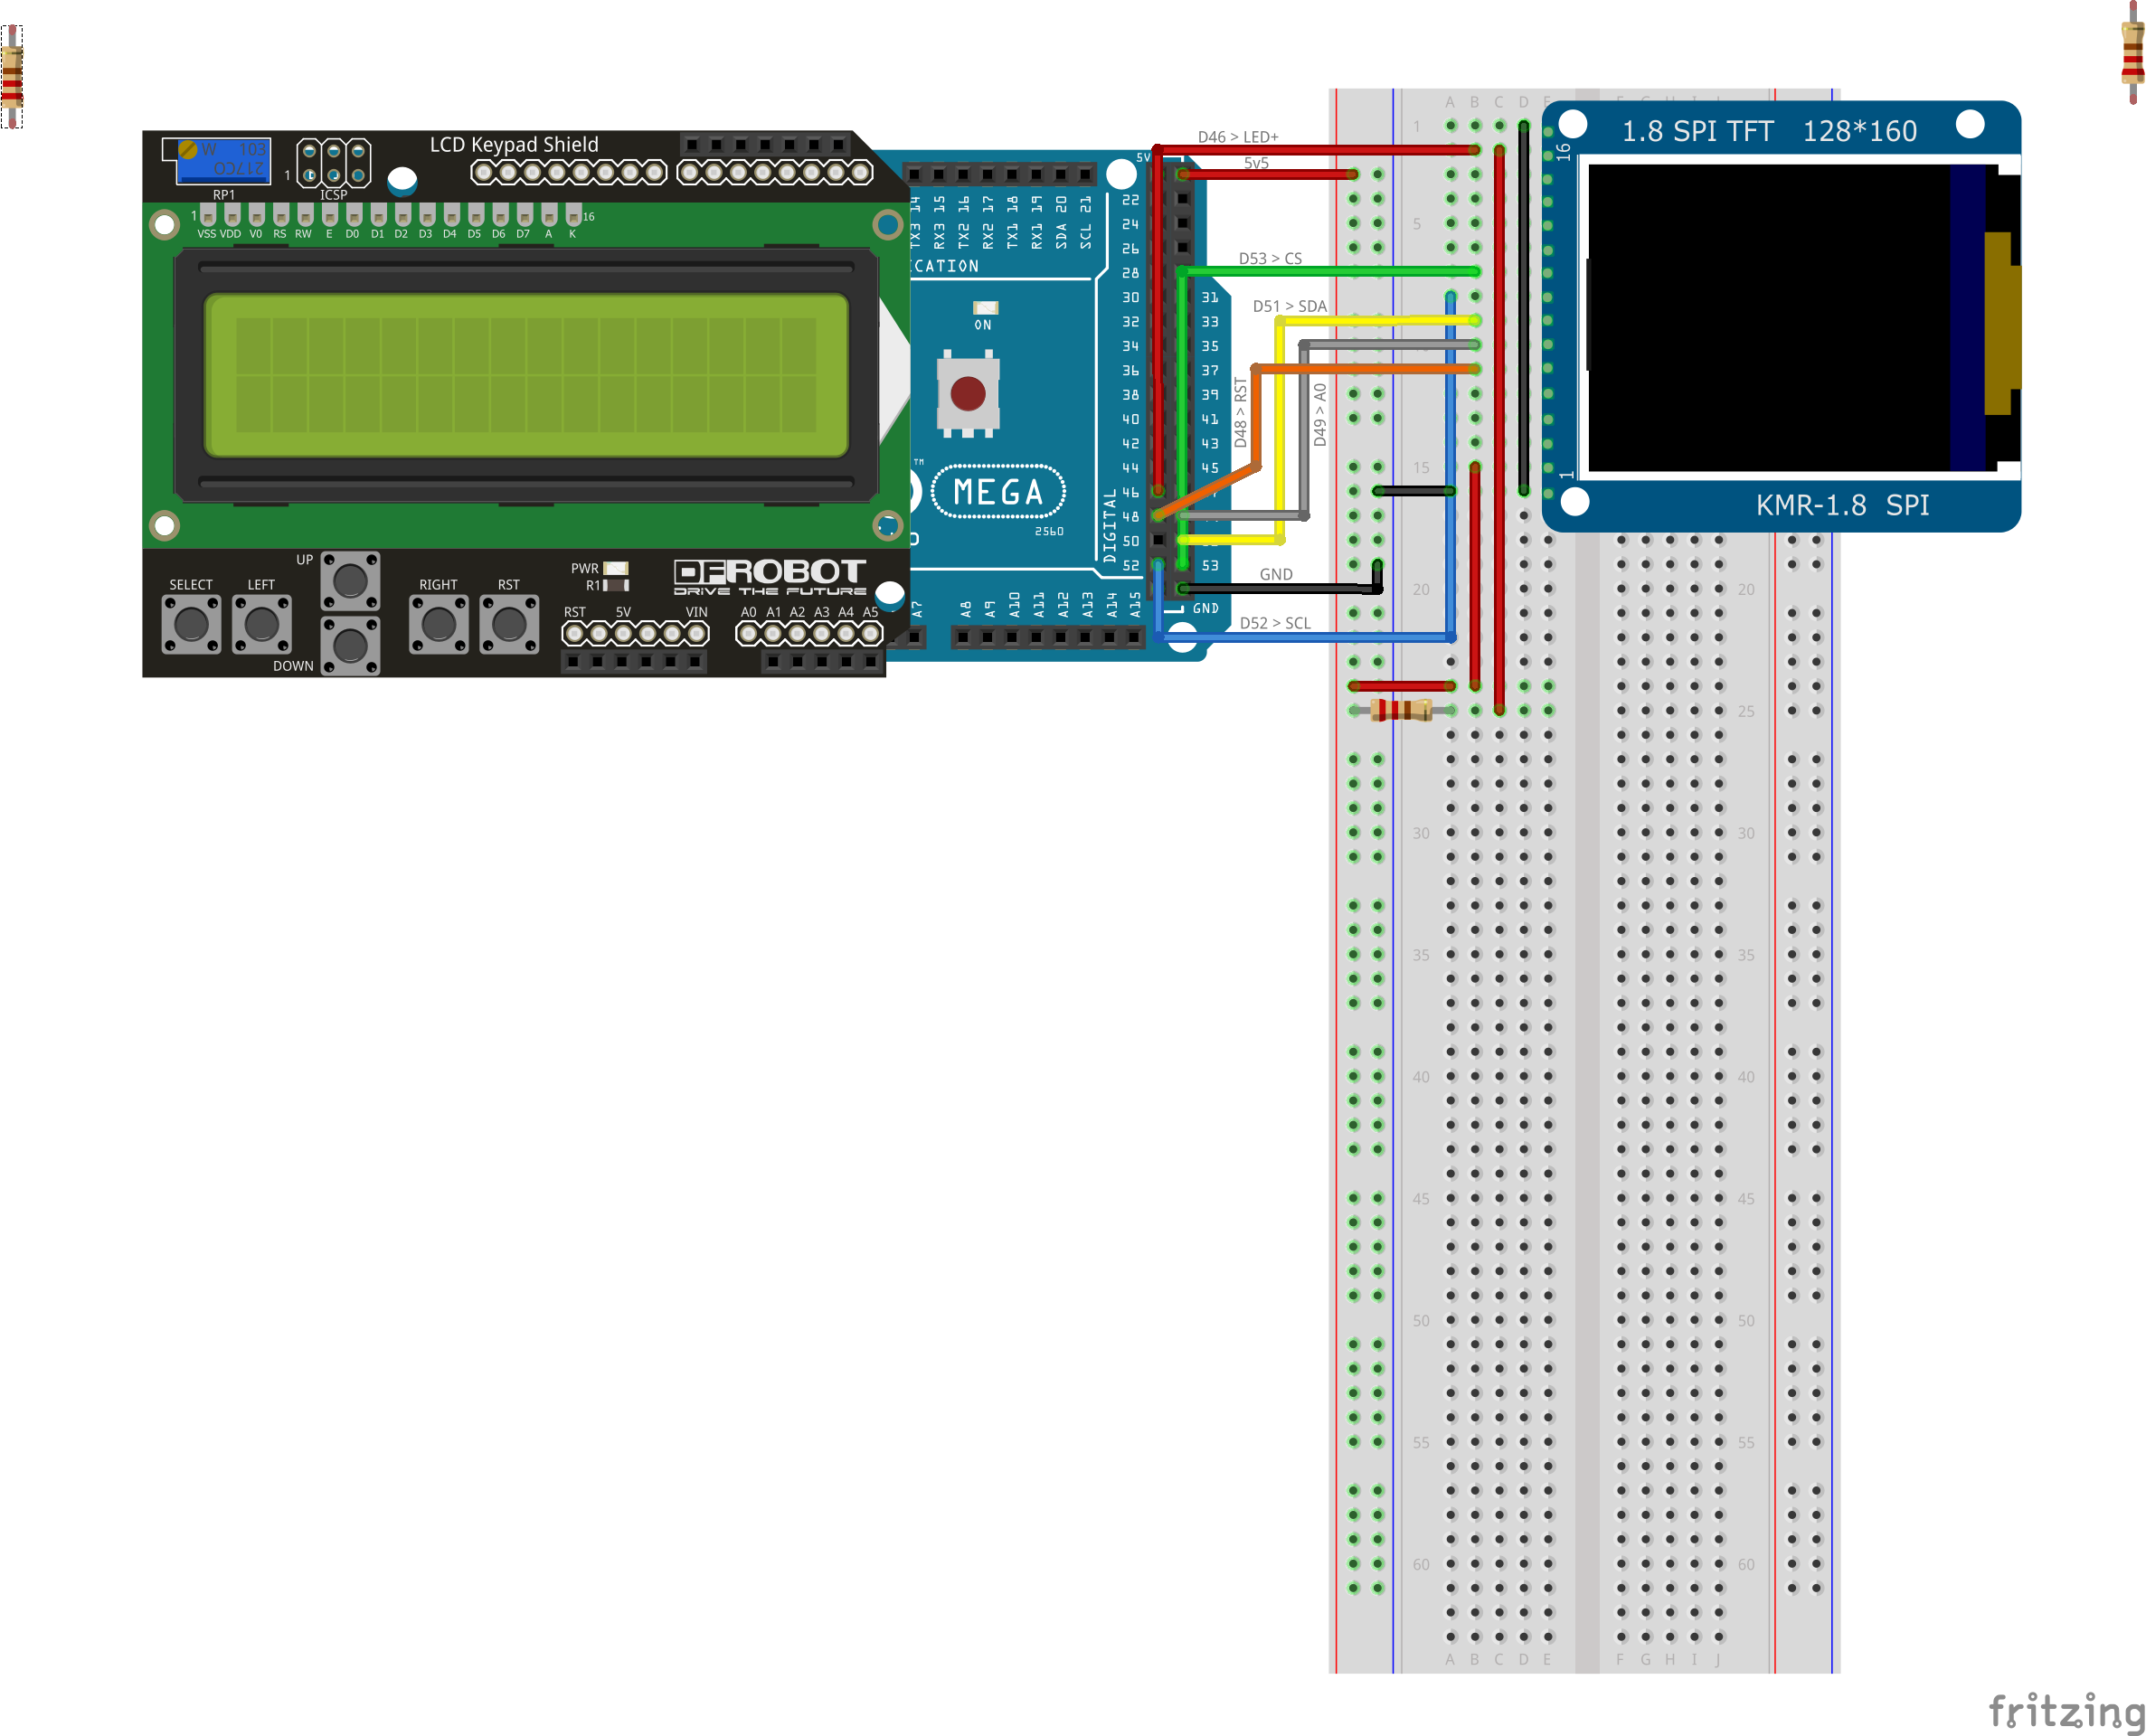Click the MEGA logo on Arduino board
The image size is (2146, 1736).
tap(998, 492)
